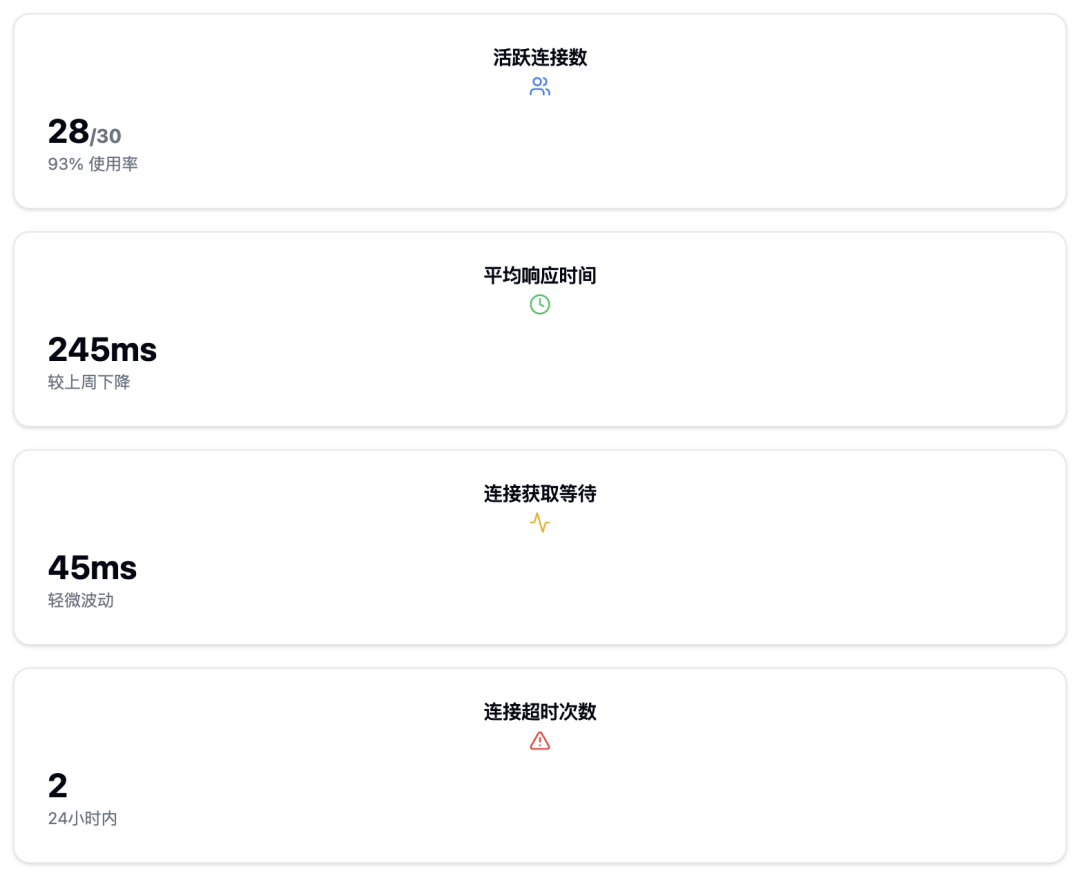
Task: Select the 连接获取等待 card title
Action: [x=540, y=494]
